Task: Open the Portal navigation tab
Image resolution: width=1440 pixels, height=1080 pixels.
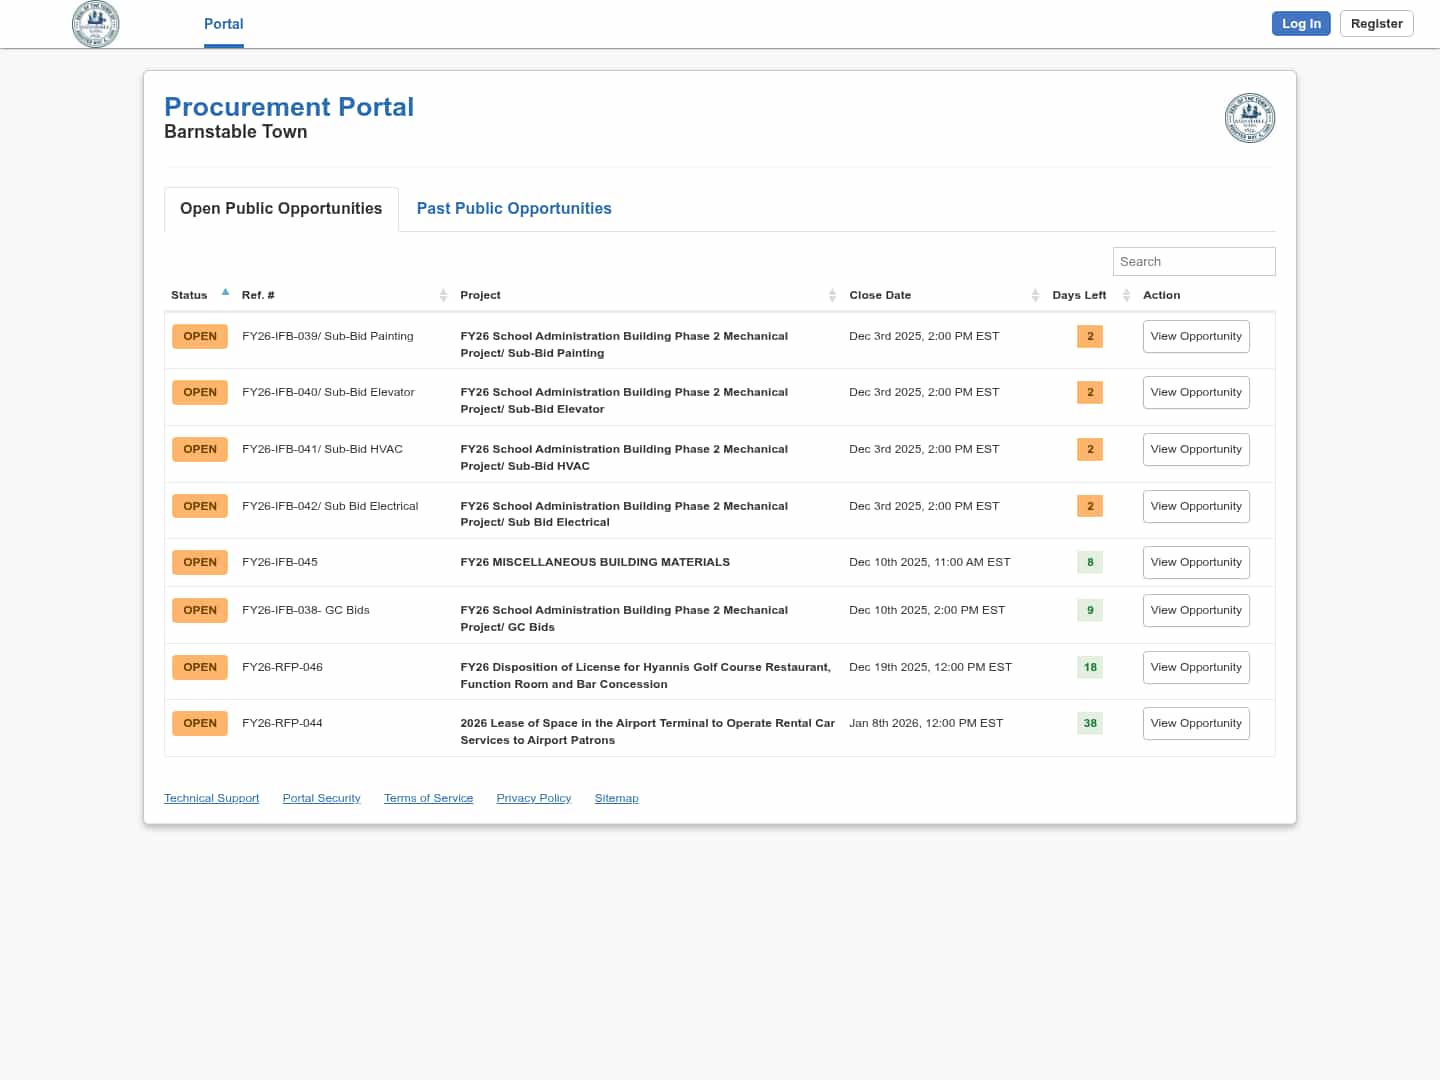Action: [223, 24]
